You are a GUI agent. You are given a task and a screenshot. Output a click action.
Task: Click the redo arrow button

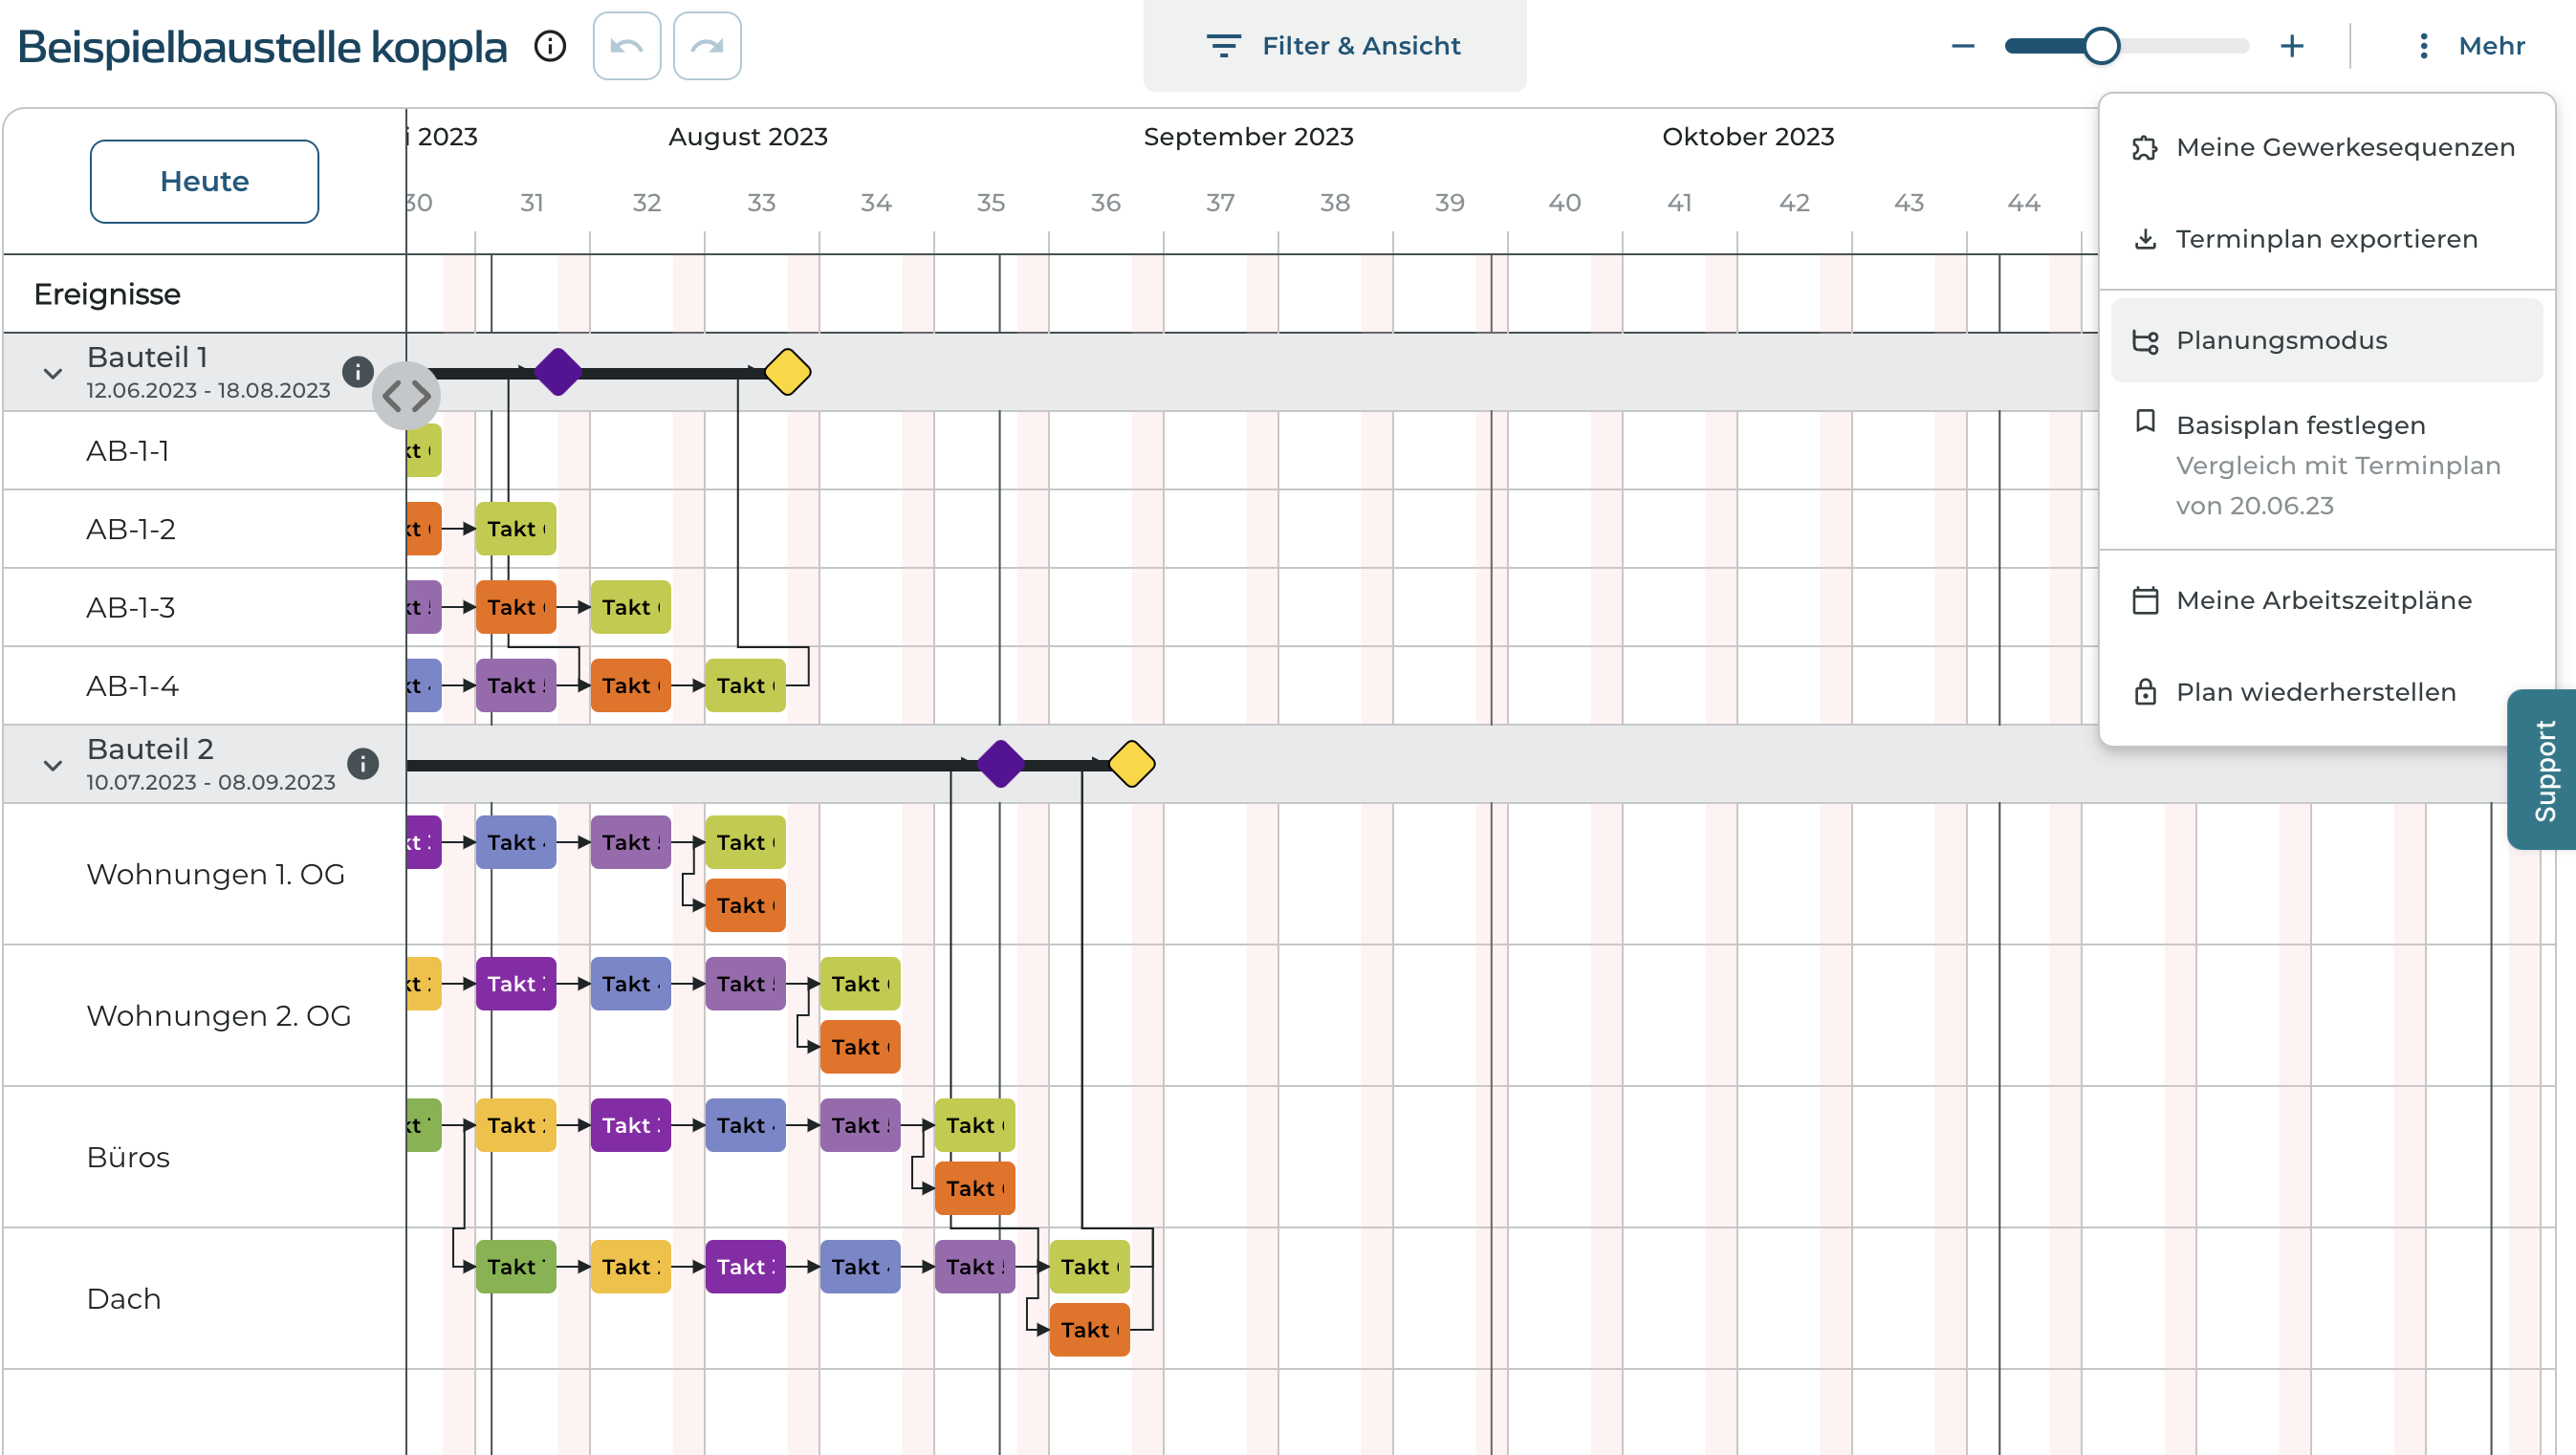point(707,46)
